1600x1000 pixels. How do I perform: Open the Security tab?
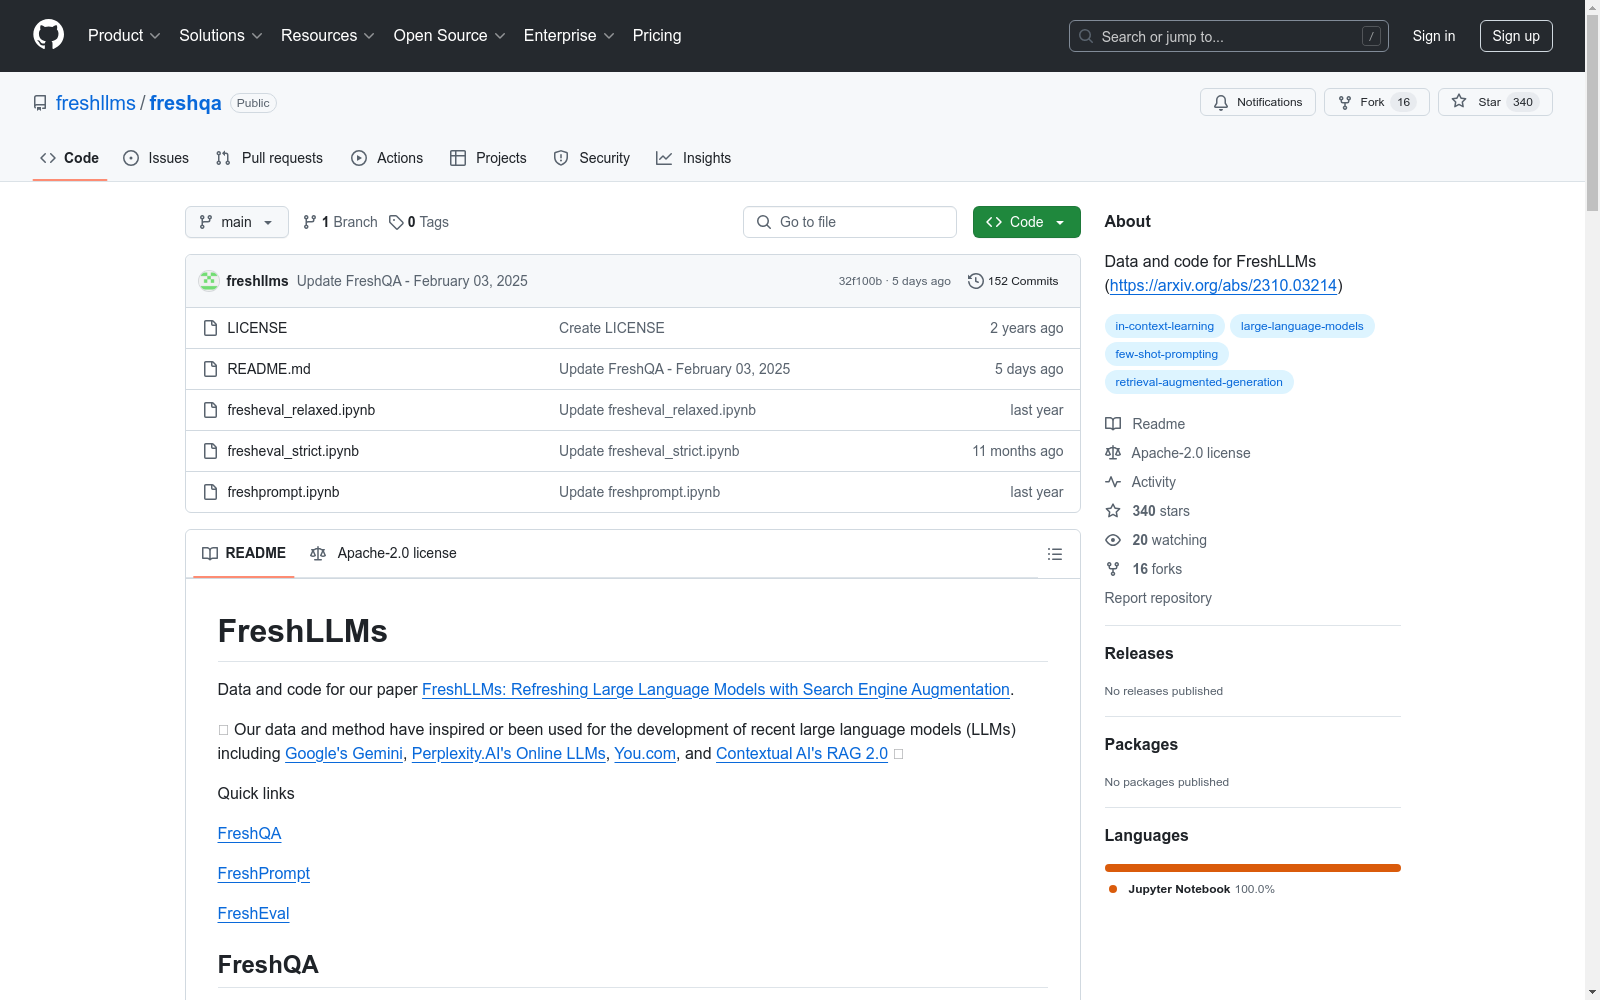pos(592,158)
